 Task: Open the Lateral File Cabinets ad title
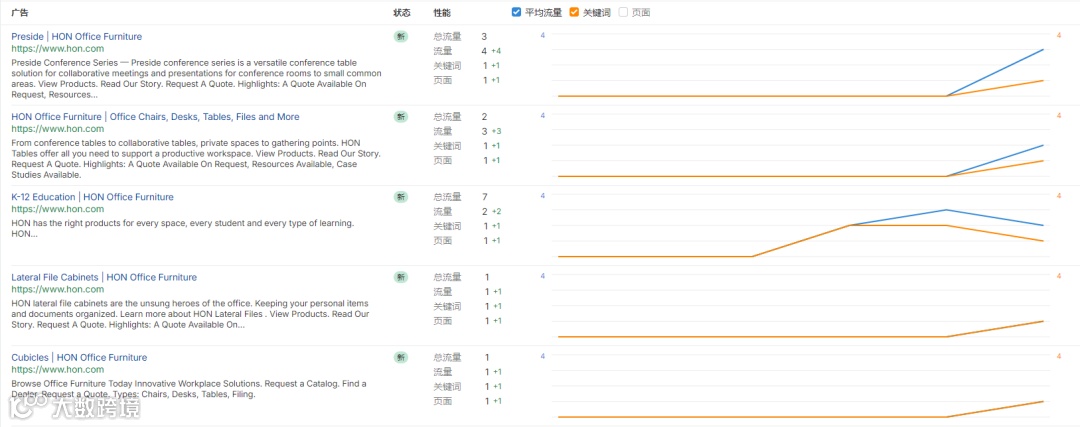(104, 278)
